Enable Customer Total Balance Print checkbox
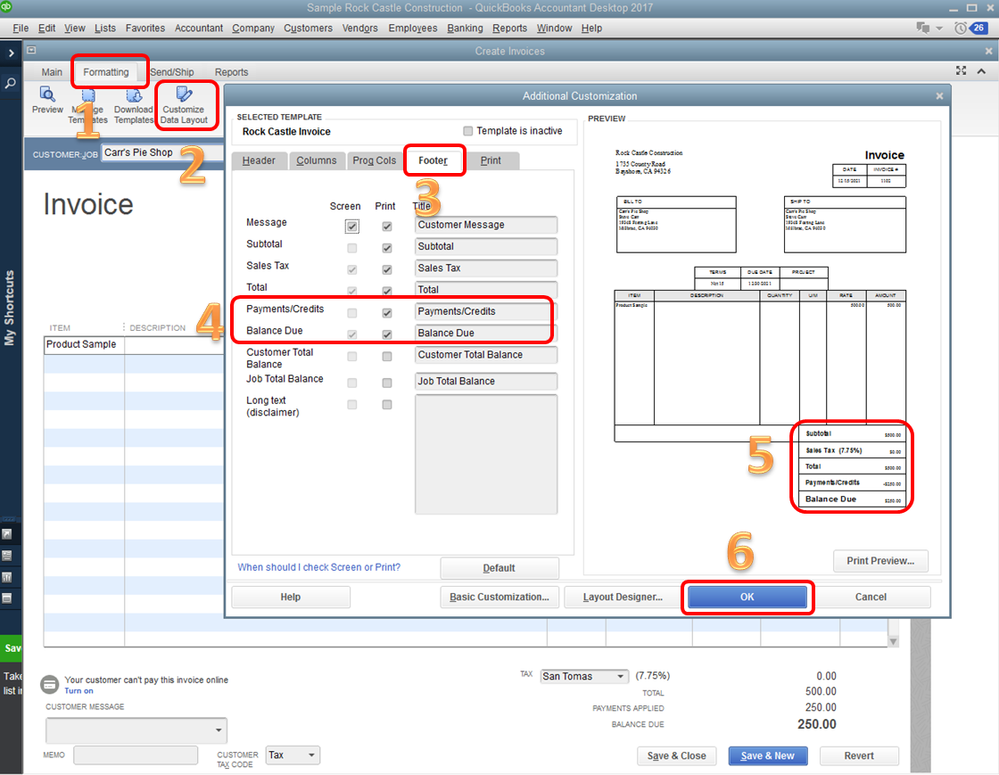Viewport: 999px width, 775px height. point(387,356)
